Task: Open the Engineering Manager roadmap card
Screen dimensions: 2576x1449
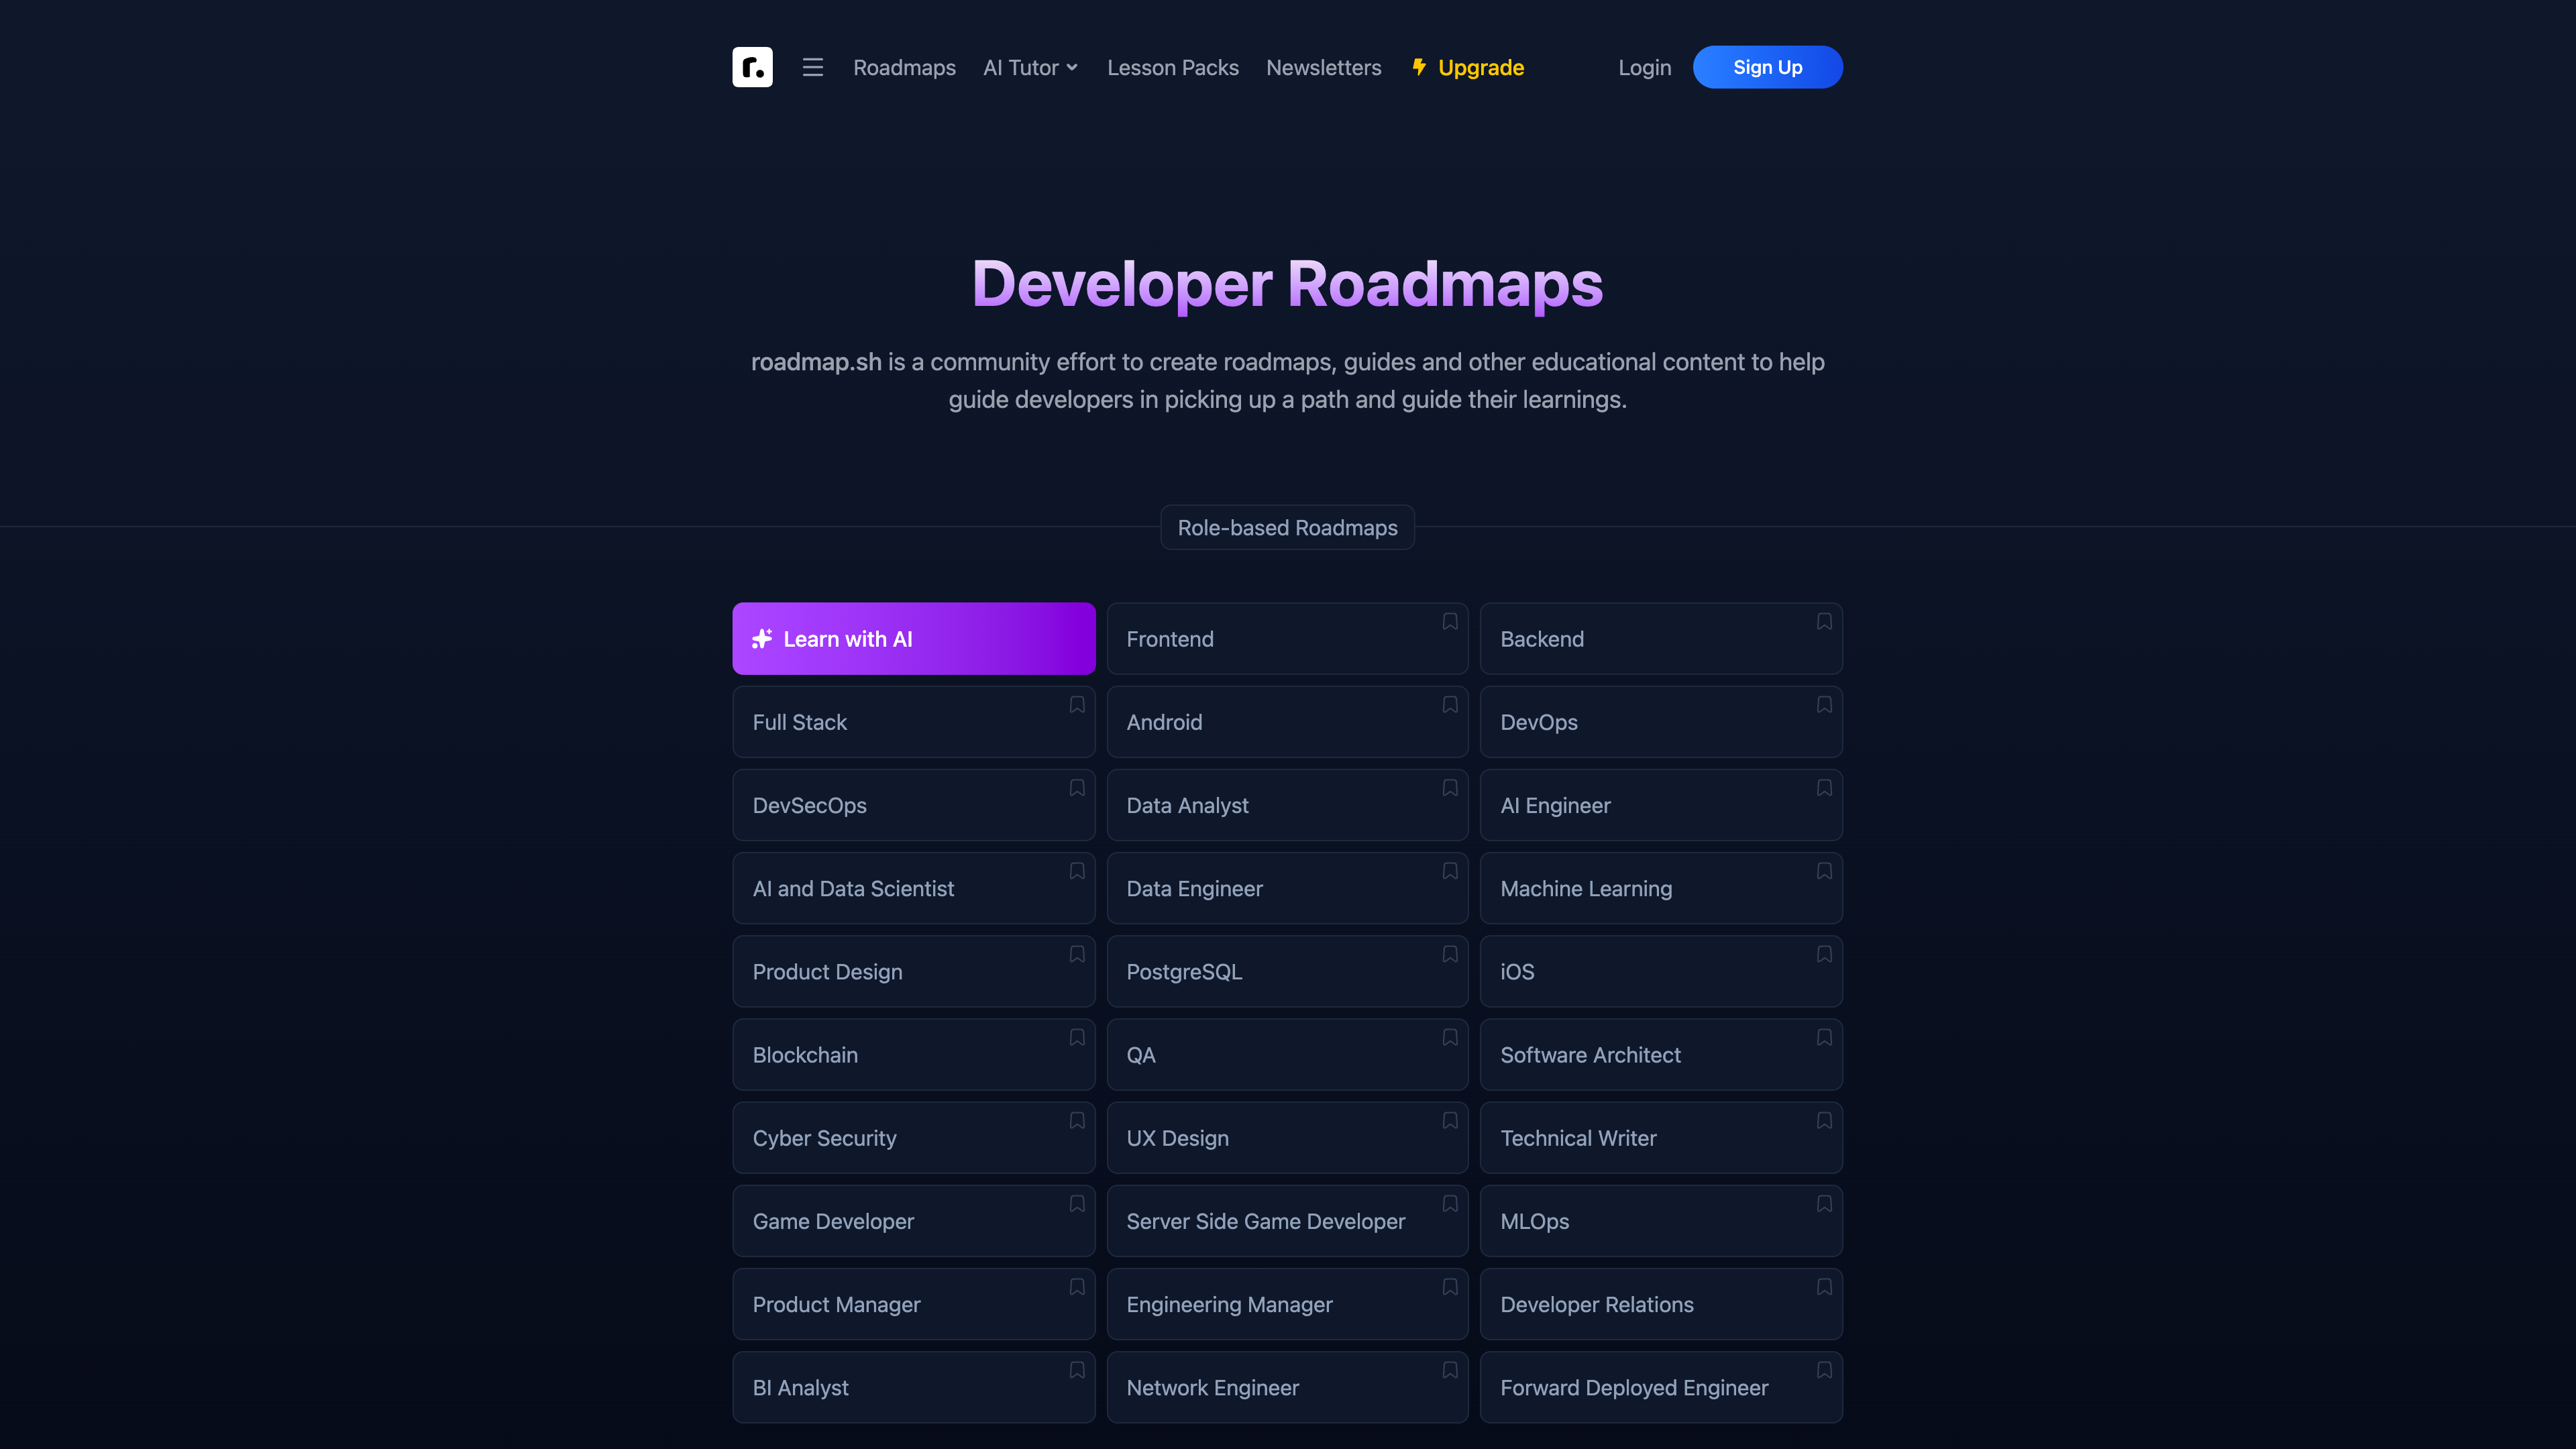Action: click(x=1287, y=1303)
